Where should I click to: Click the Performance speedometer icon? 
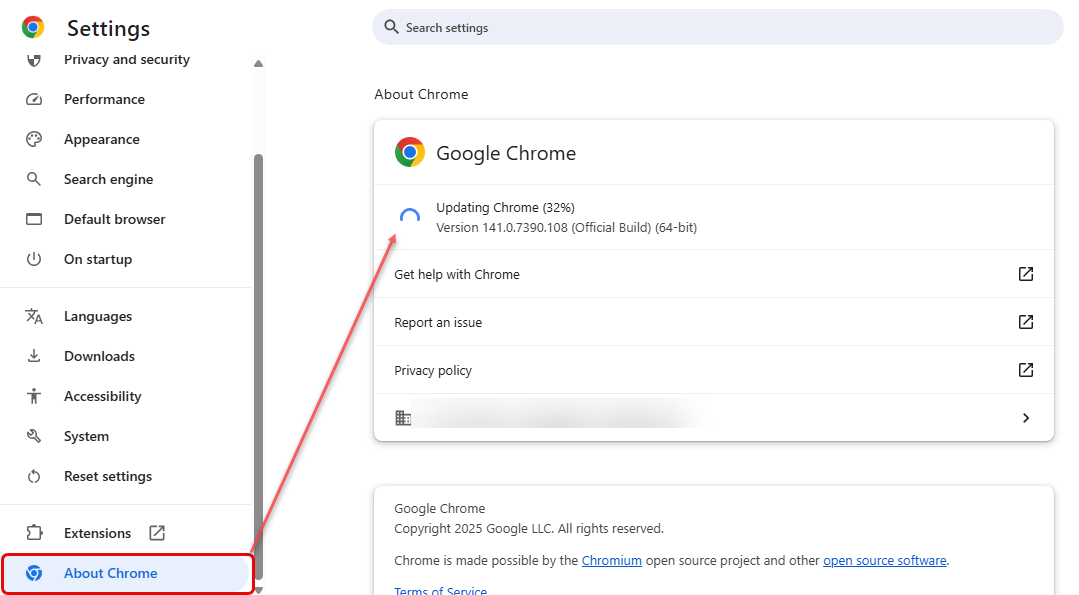pyautogui.click(x=34, y=99)
